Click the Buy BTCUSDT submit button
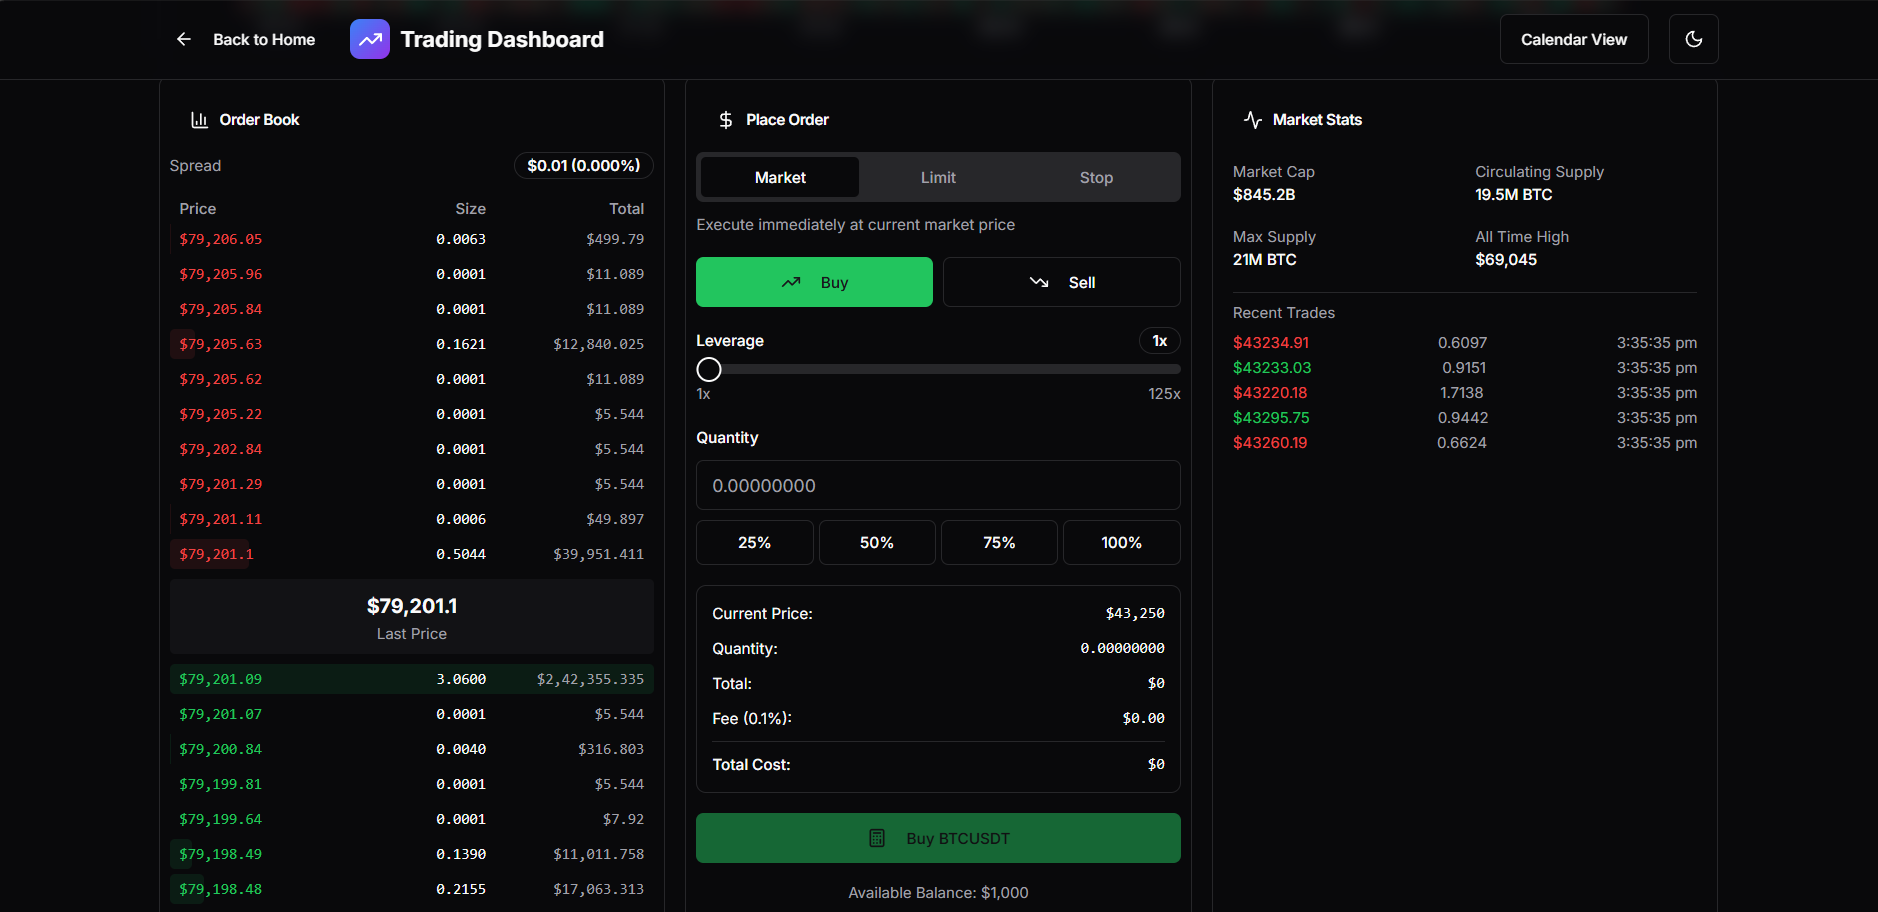This screenshot has width=1878, height=912. click(x=938, y=838)
